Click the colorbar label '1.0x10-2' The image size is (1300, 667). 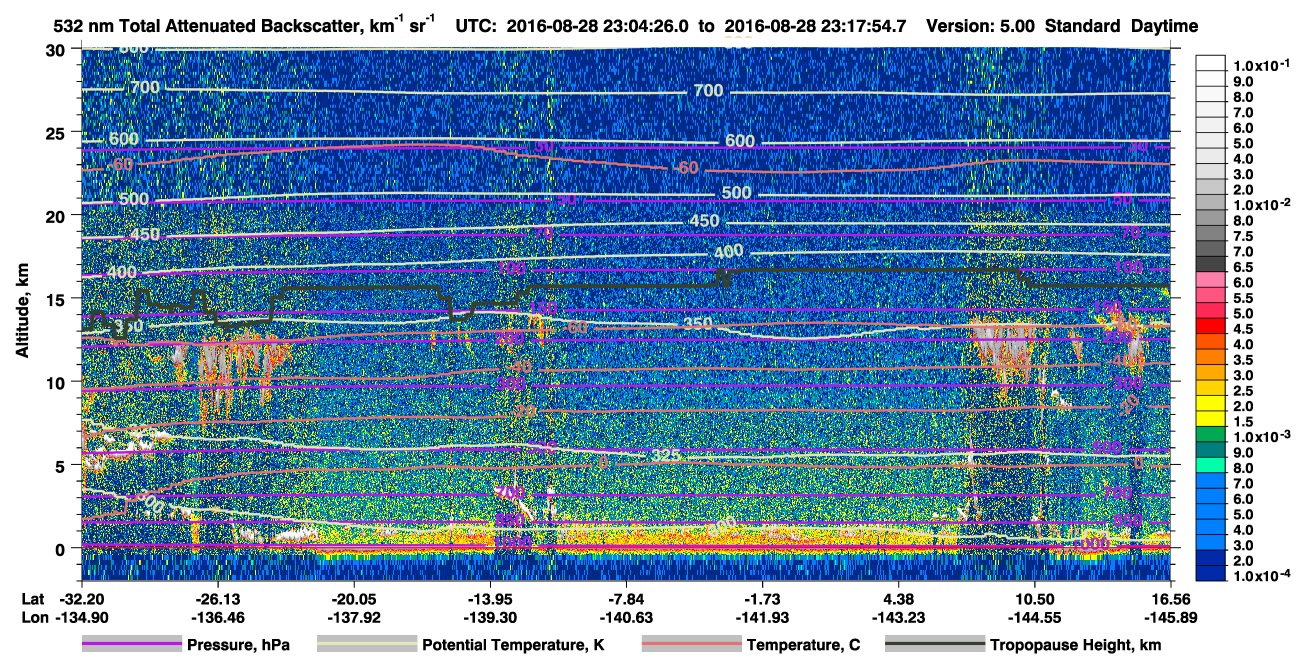click(x=1261, y=205)
